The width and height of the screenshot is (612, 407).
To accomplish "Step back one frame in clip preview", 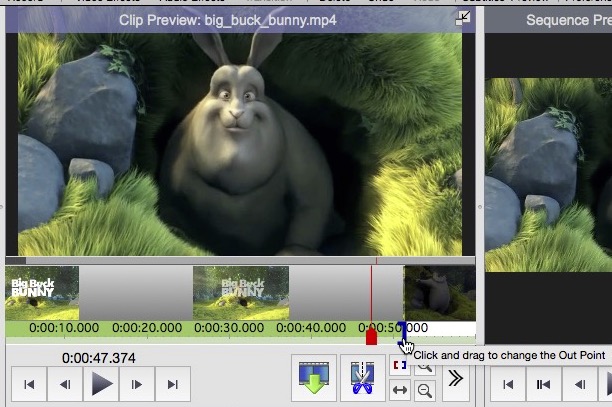I will (x=65, y=383).
